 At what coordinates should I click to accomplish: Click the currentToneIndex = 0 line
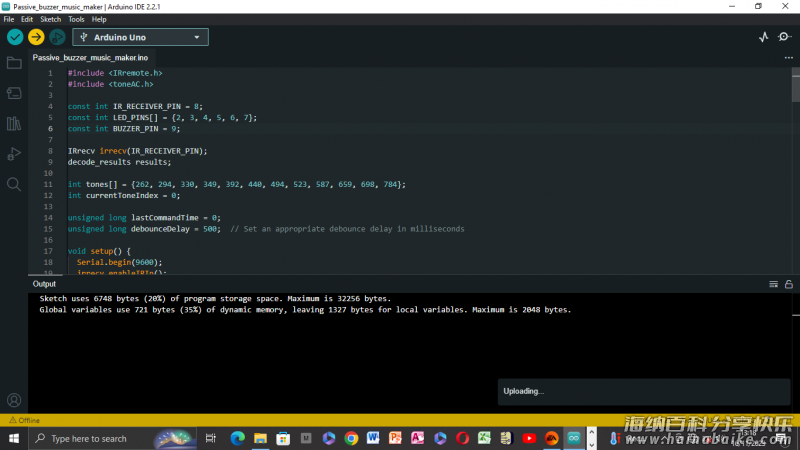click(x=124, y=195)
